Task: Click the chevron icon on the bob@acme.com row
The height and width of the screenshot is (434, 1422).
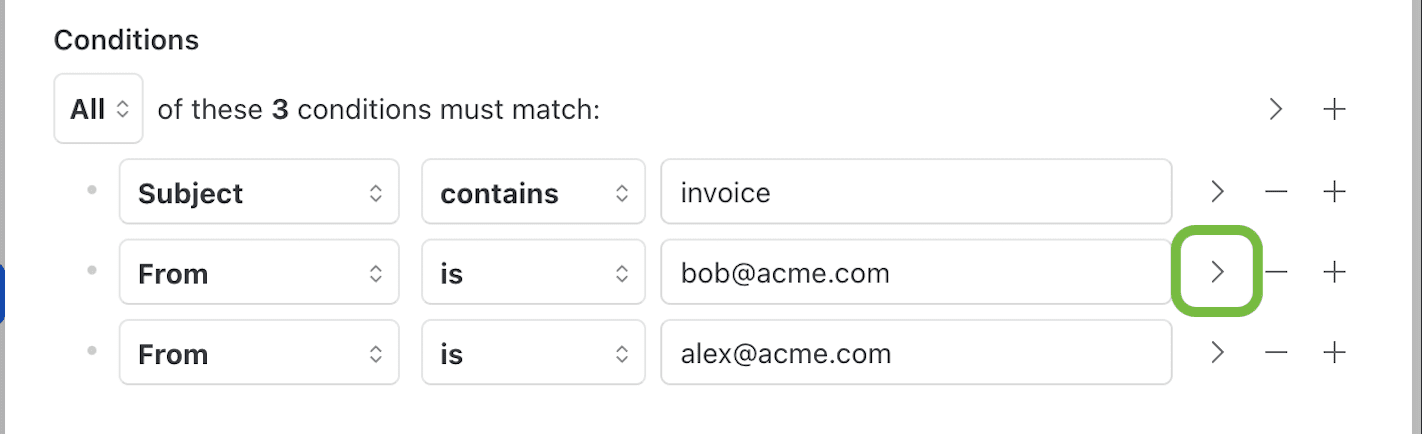Action: (x=1217, y=272)
